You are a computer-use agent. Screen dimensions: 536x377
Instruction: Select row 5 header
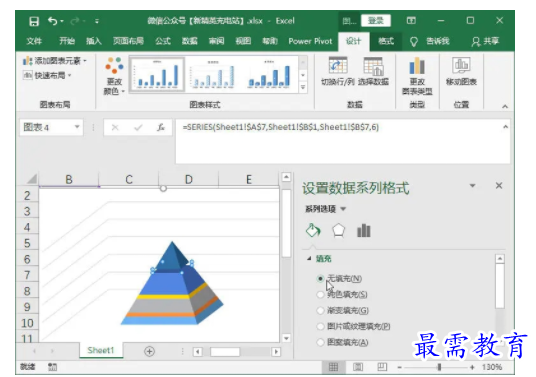click(27, 243)
